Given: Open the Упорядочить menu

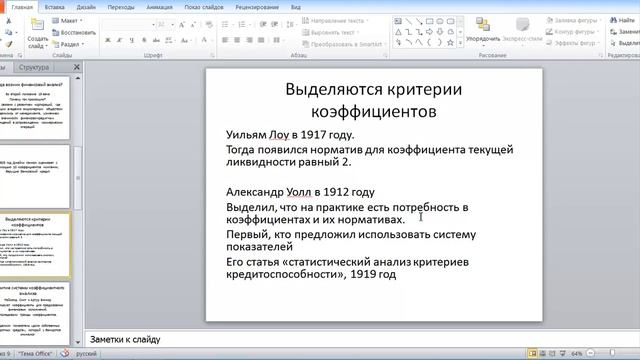Looking at the screenshot, I should click(483, 31).
